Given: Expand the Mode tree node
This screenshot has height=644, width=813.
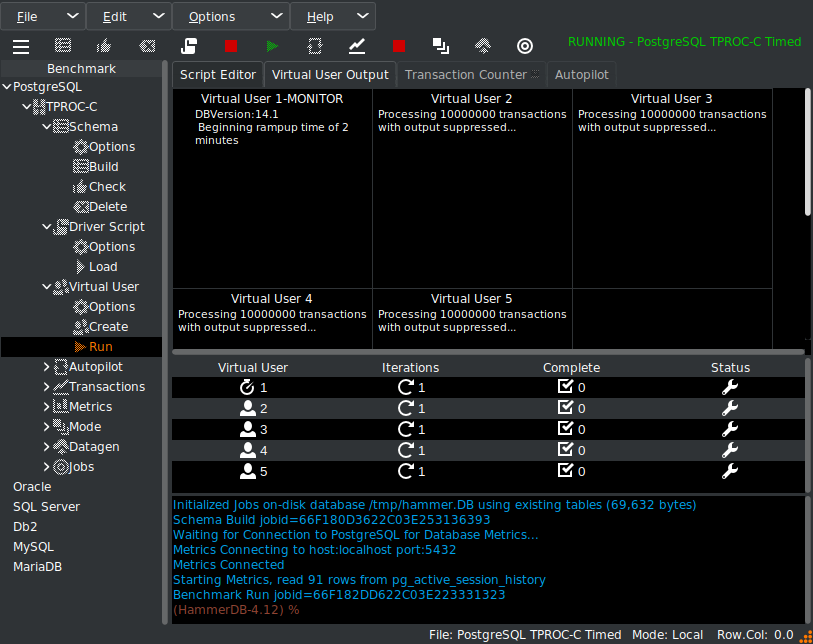Looking at the screenshot, I should pos(47,427).
